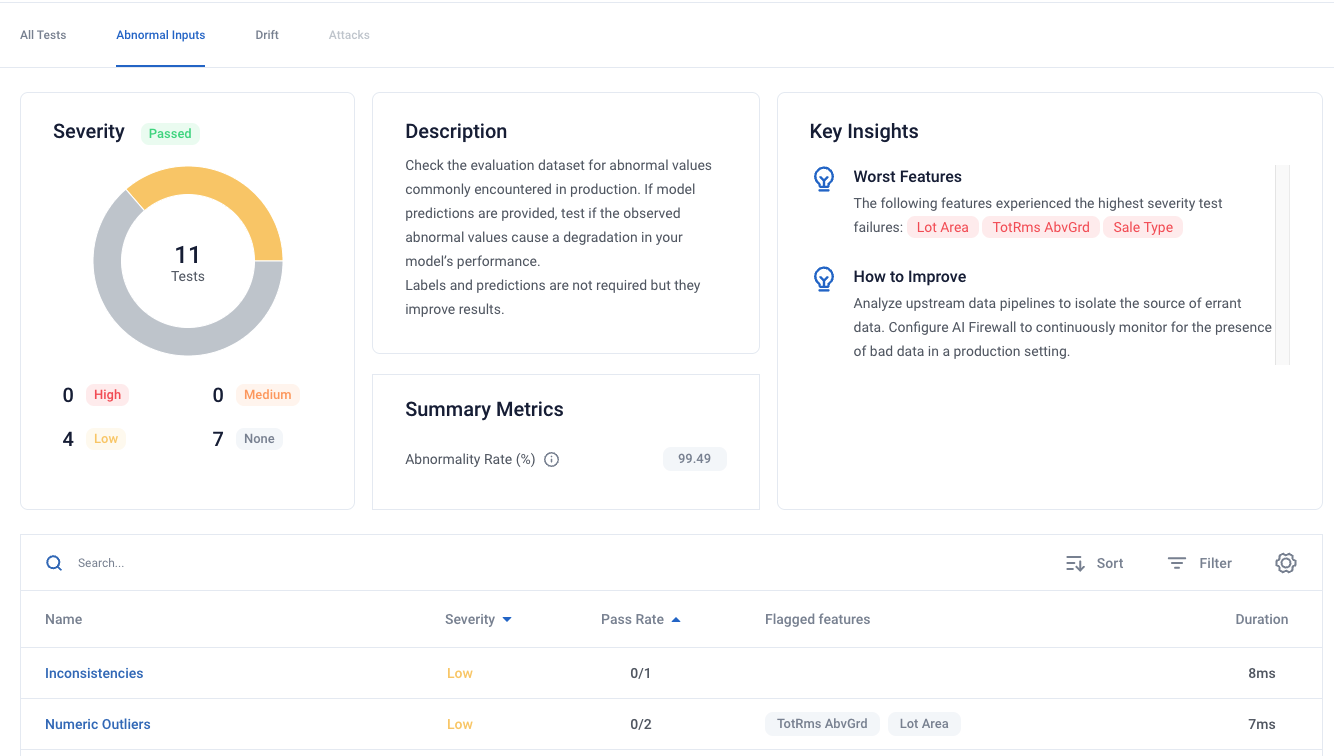Toggle Severity column sort arrow
This screenshot has height=756, width=1334.
click(507, 620)
